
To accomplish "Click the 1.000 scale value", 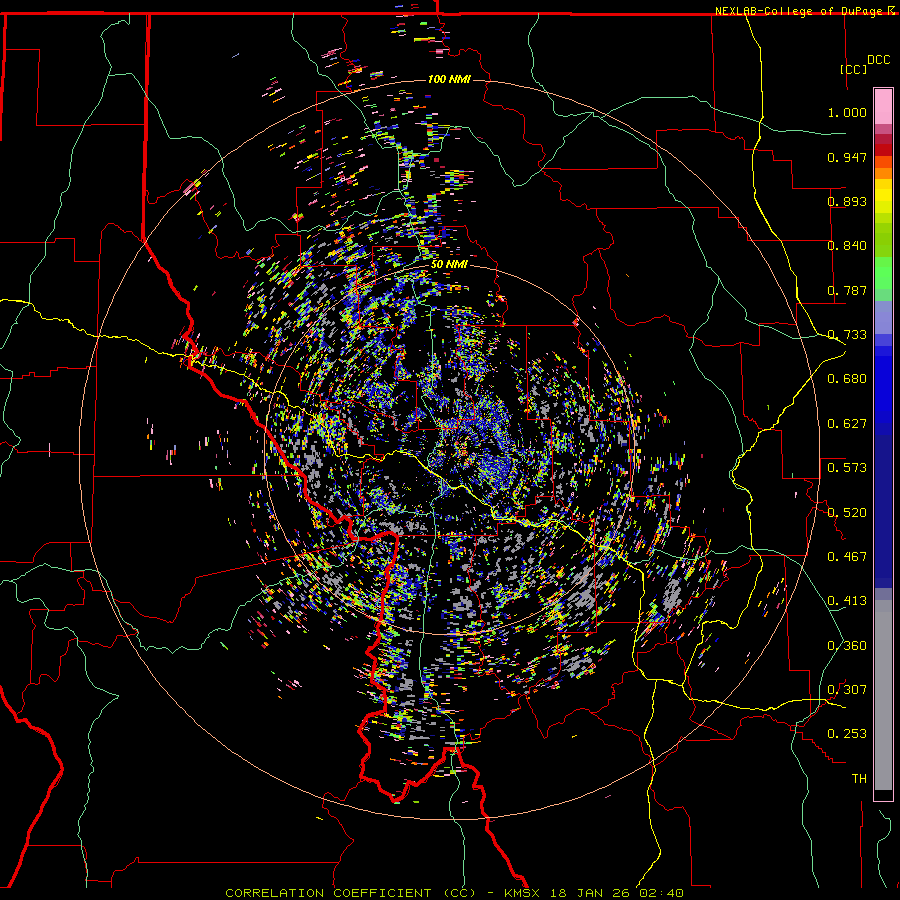I will 847,112.
